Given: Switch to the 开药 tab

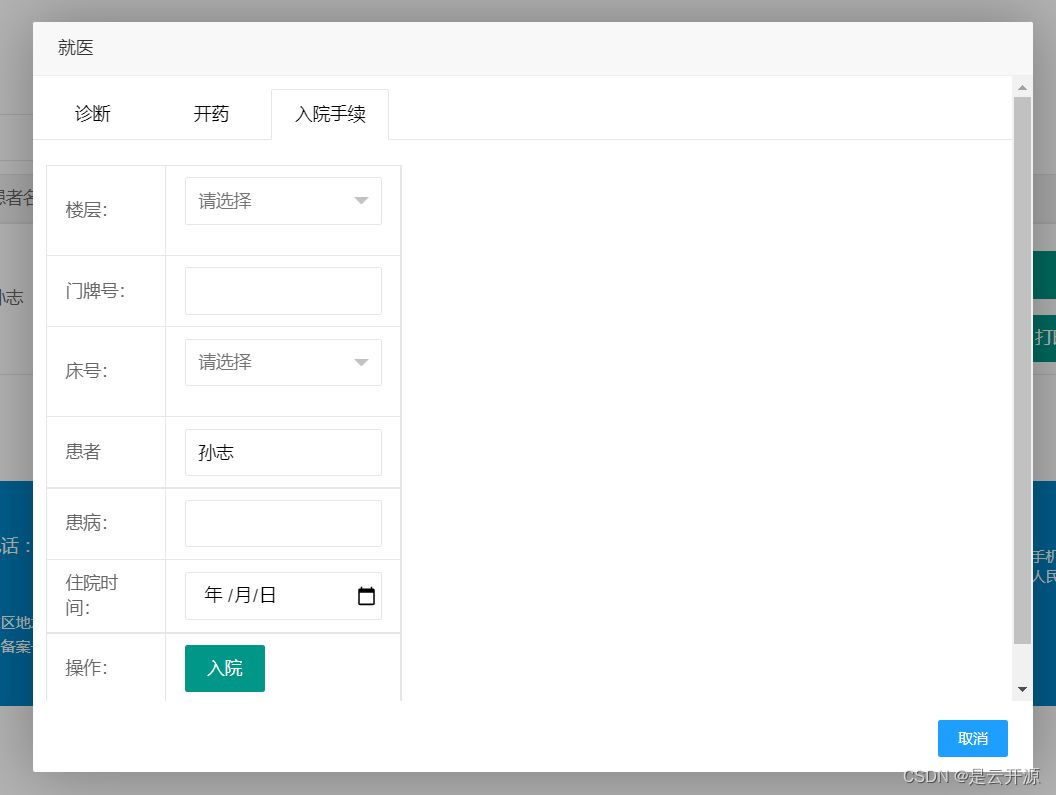Looking at the screenshot, I should [x=210, y=114].
